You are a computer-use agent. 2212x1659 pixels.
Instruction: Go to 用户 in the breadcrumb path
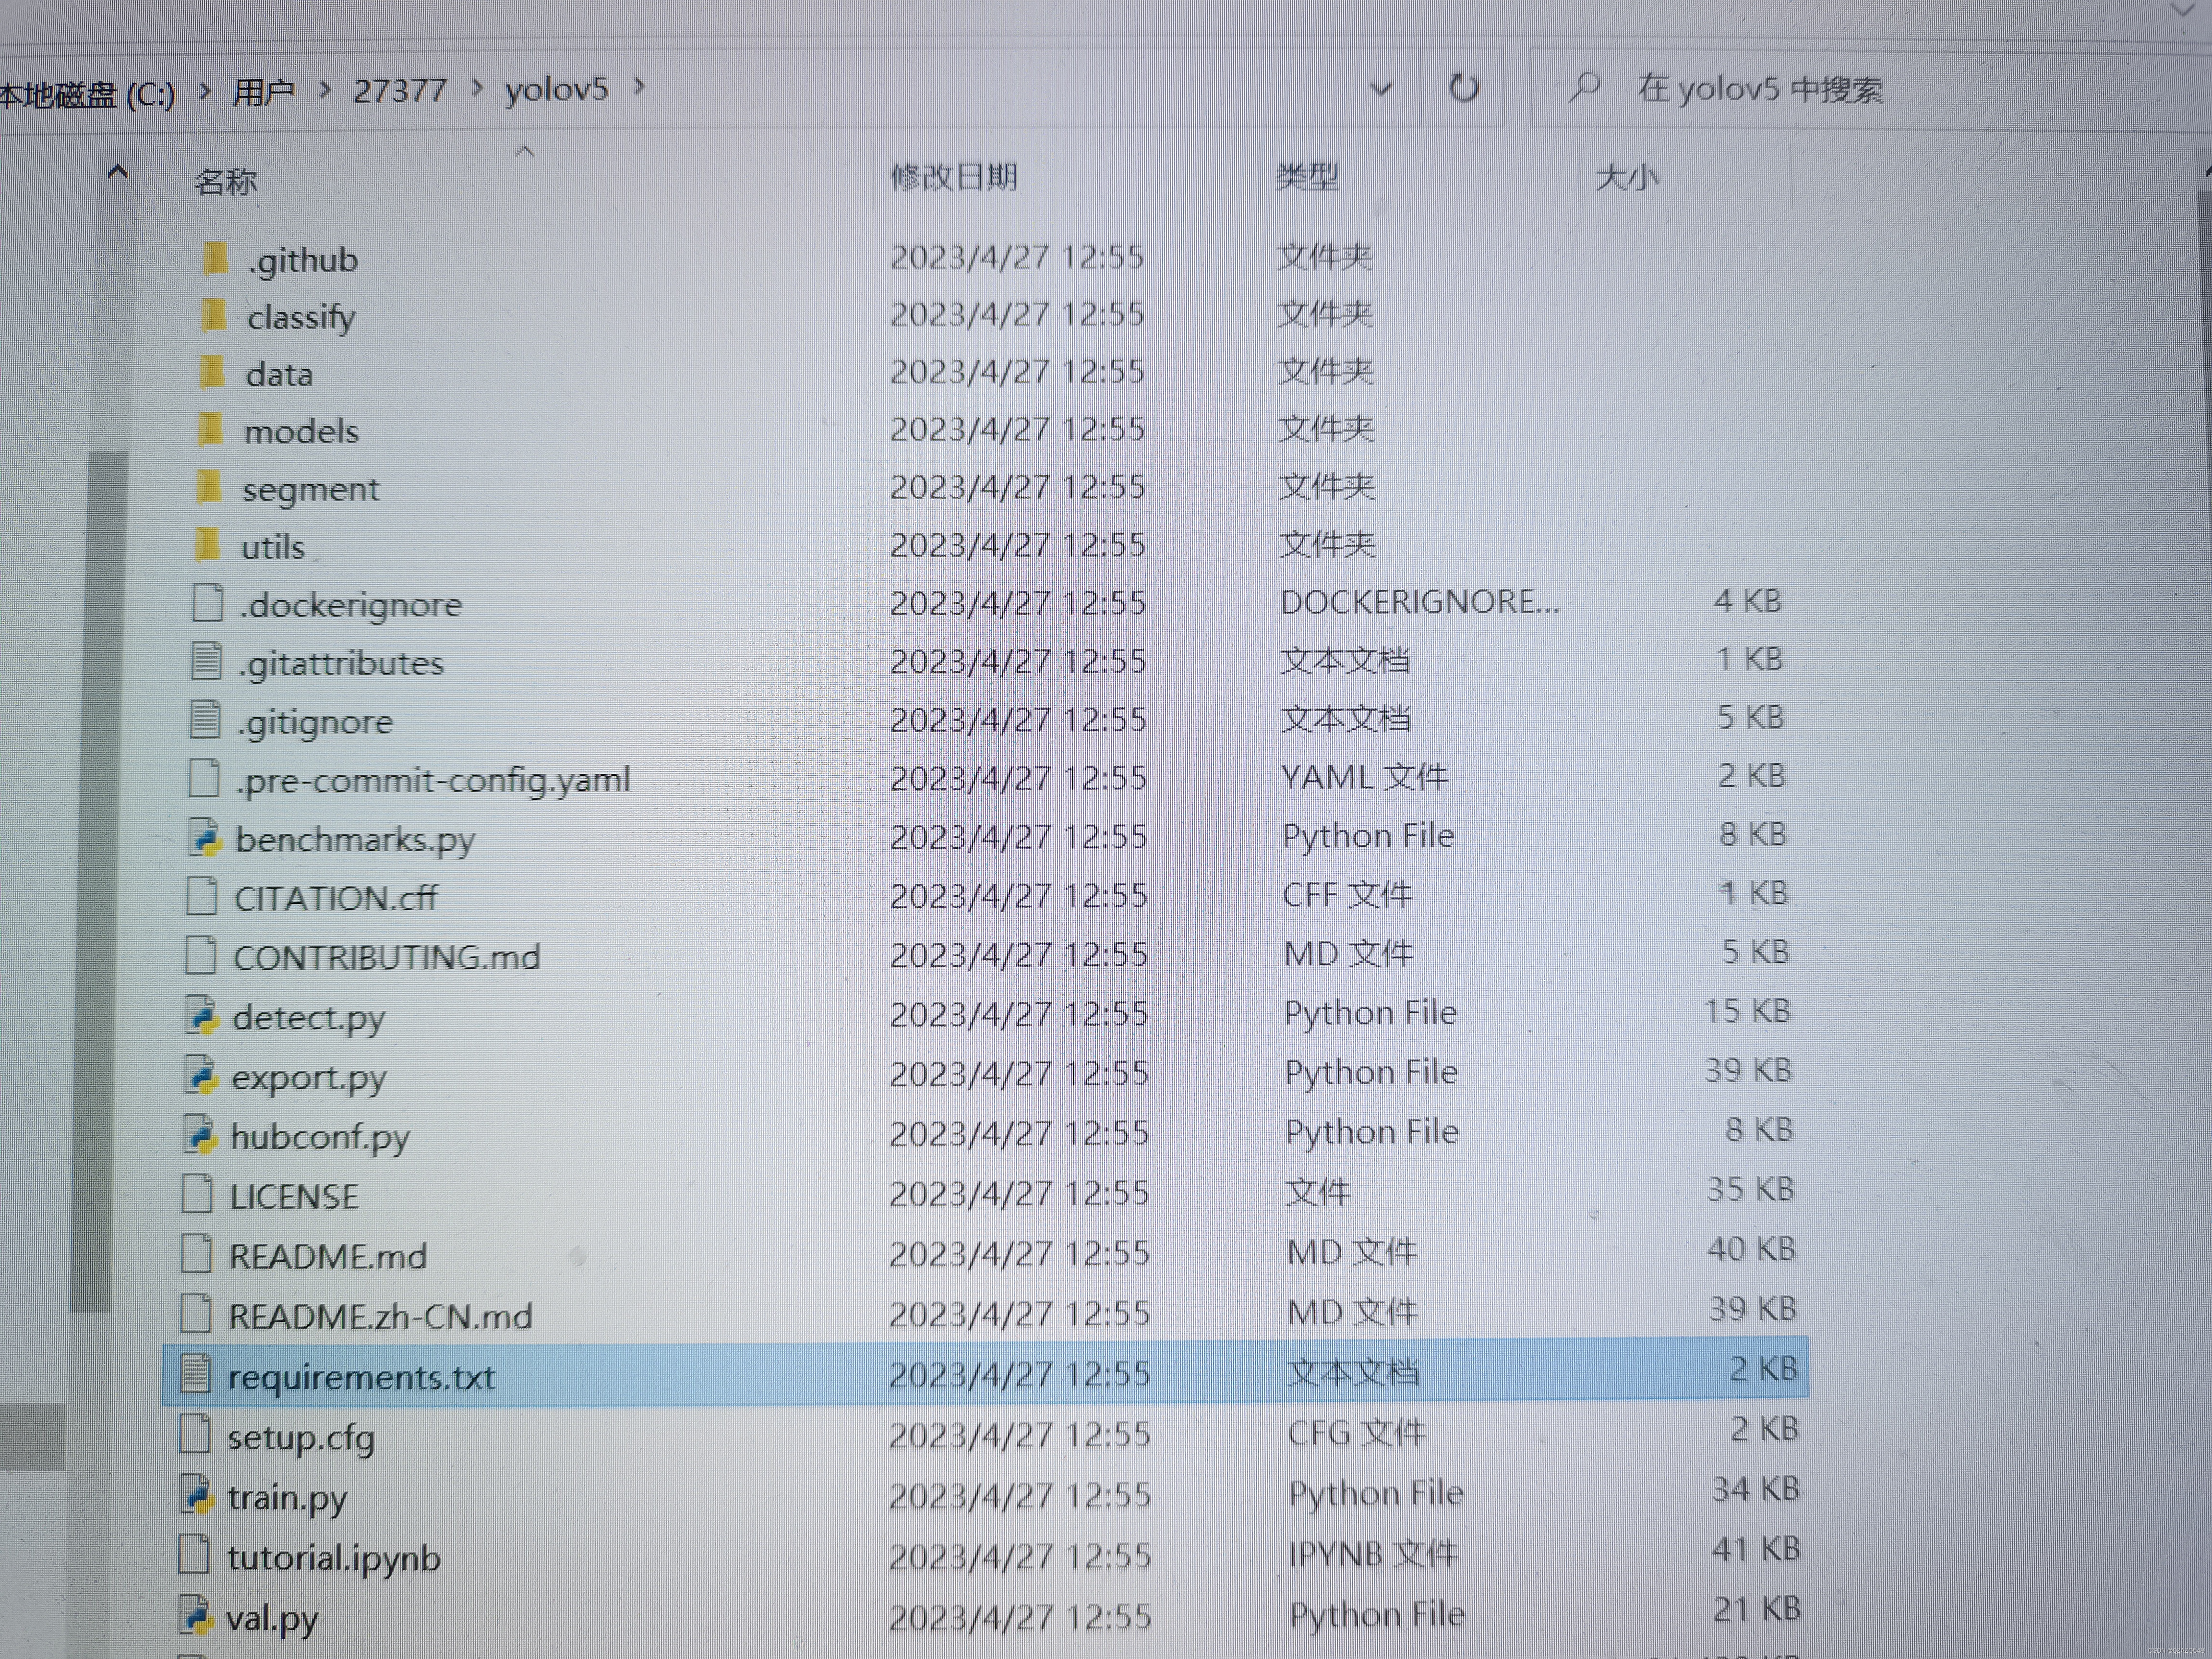(264, 92)
